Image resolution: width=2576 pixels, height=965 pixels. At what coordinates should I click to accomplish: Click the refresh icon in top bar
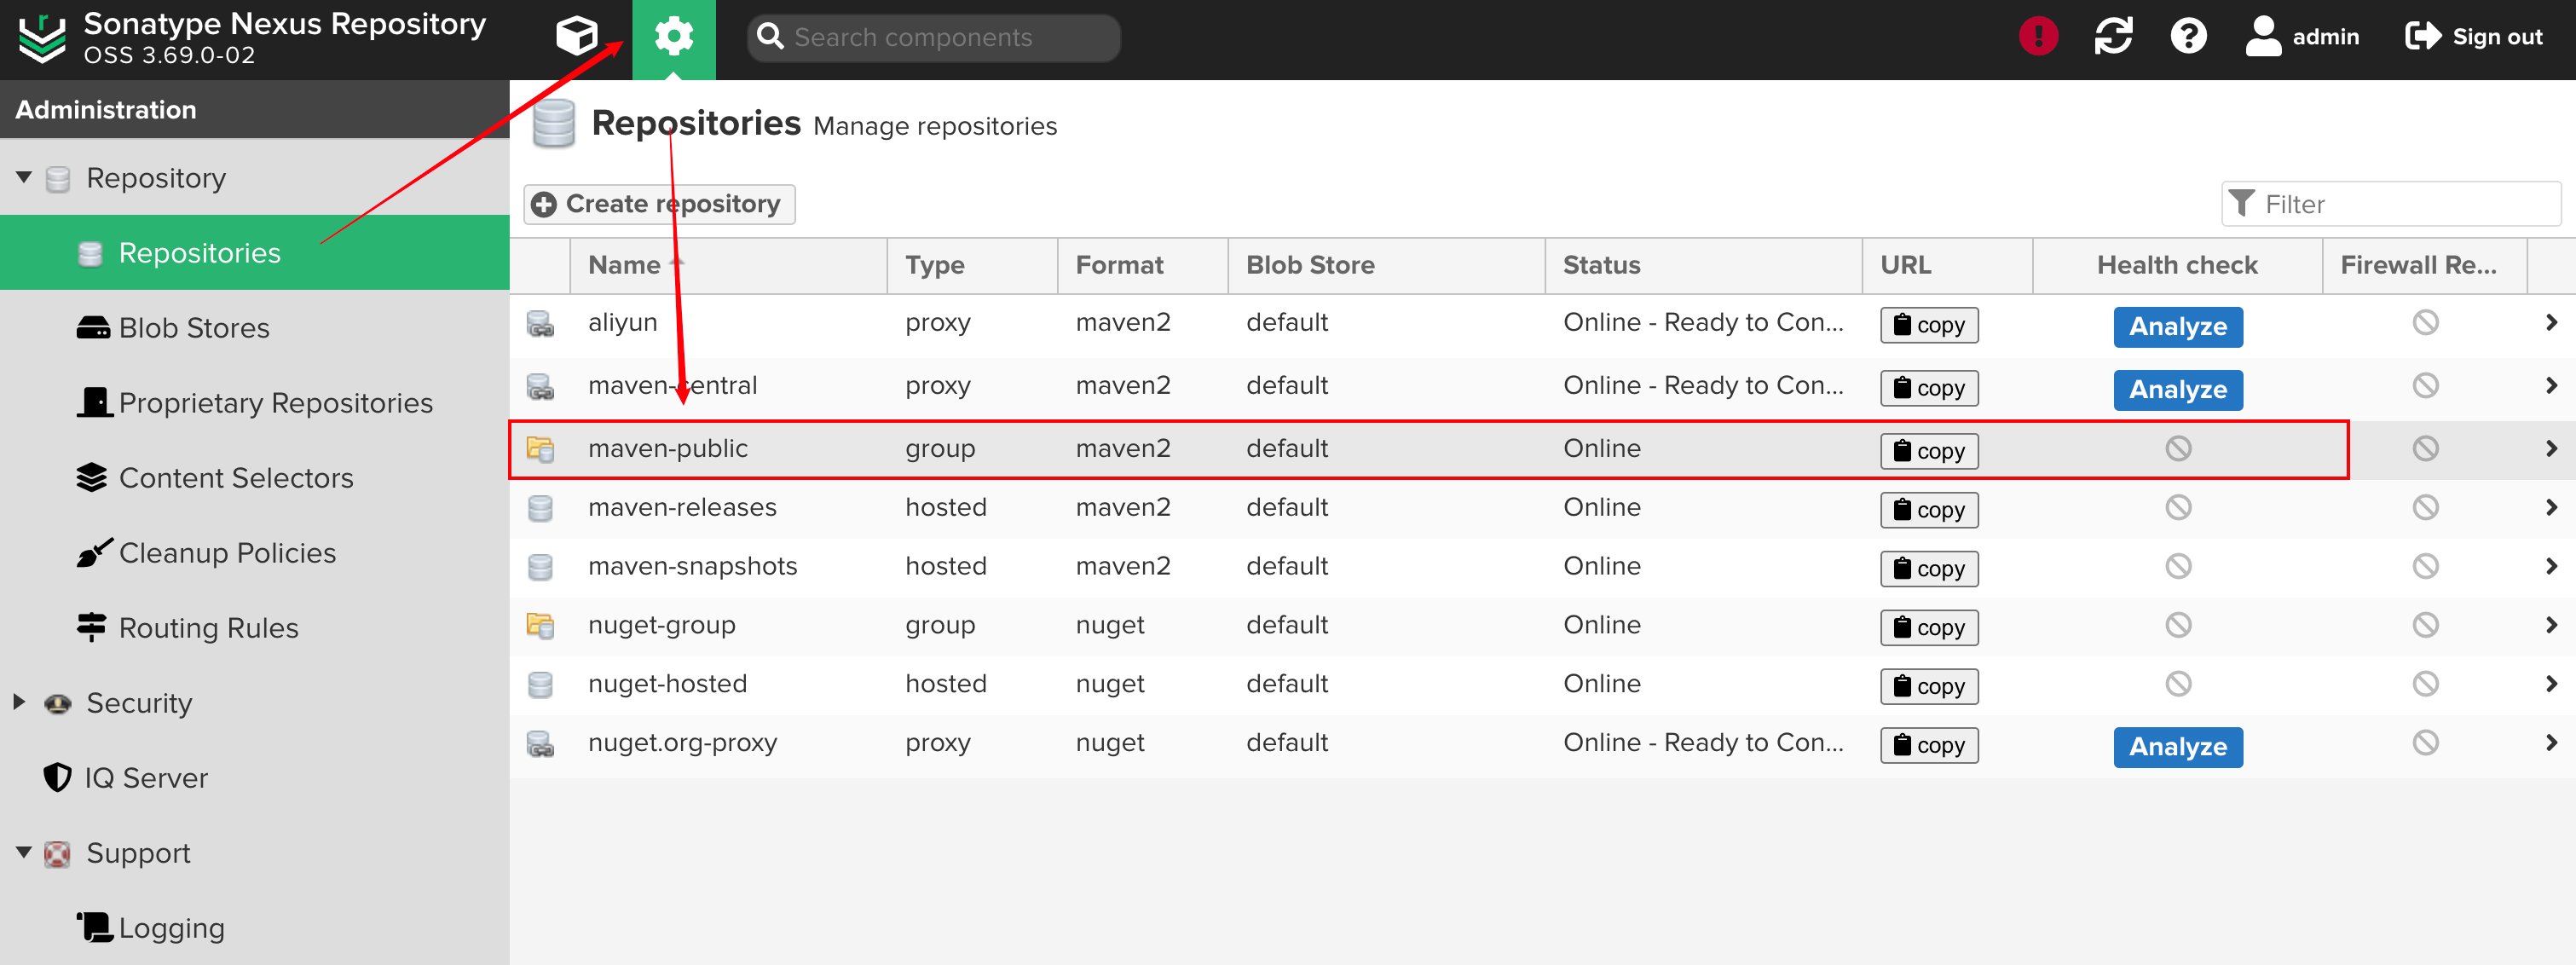point(2113,37)
